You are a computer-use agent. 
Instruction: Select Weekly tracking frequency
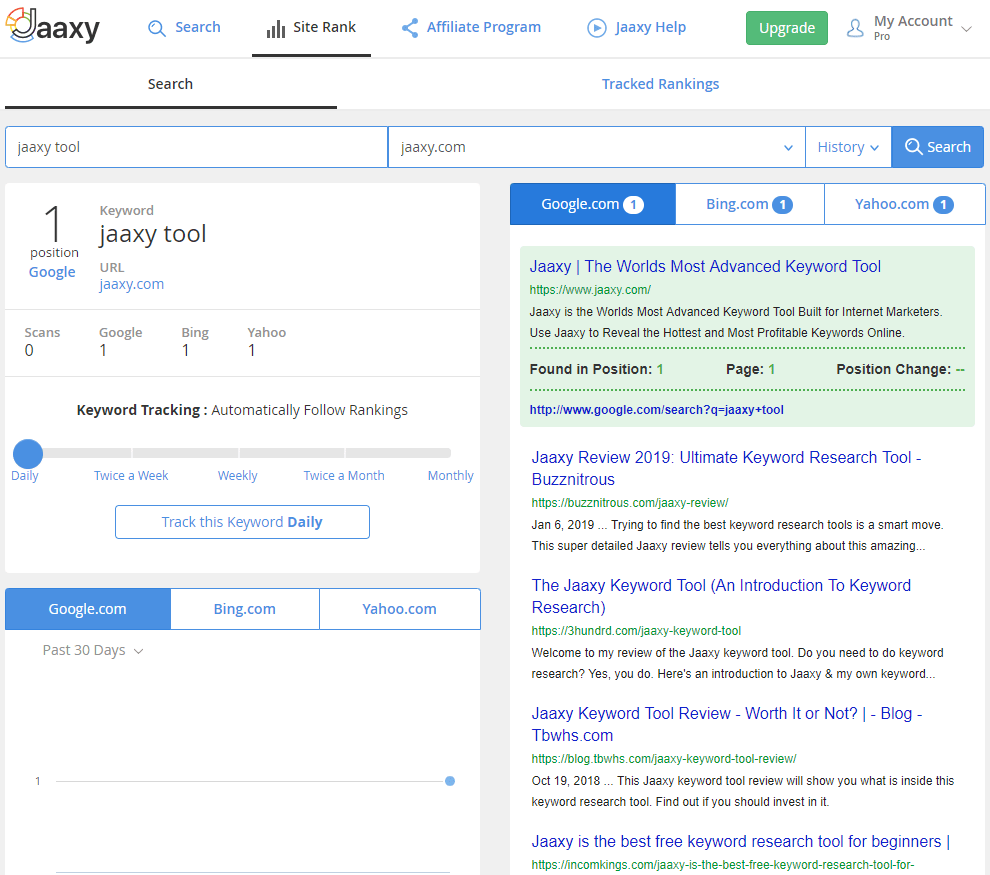238,475
